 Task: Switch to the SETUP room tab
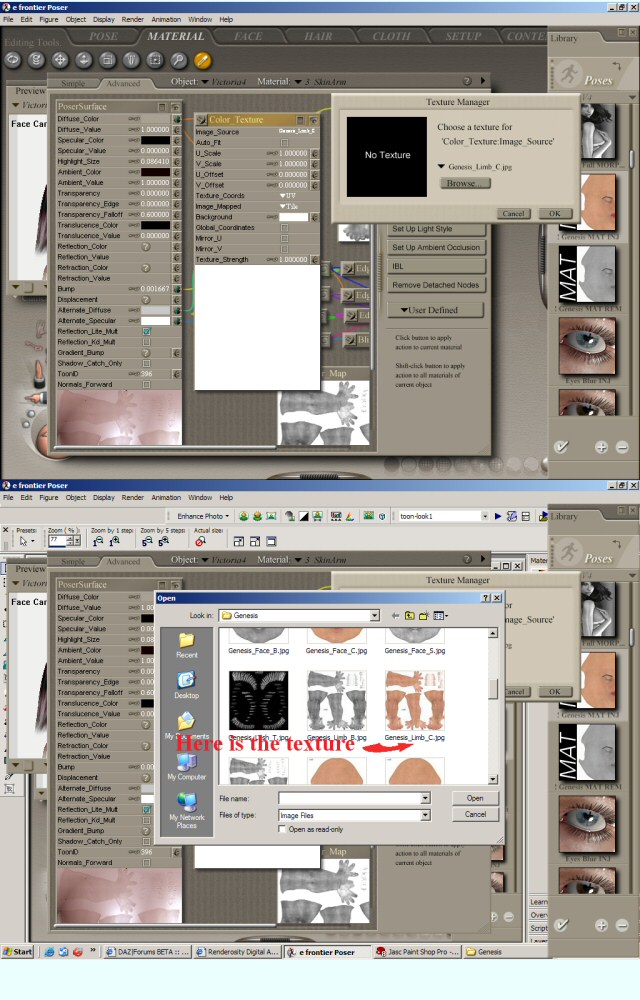pos(463,36)
